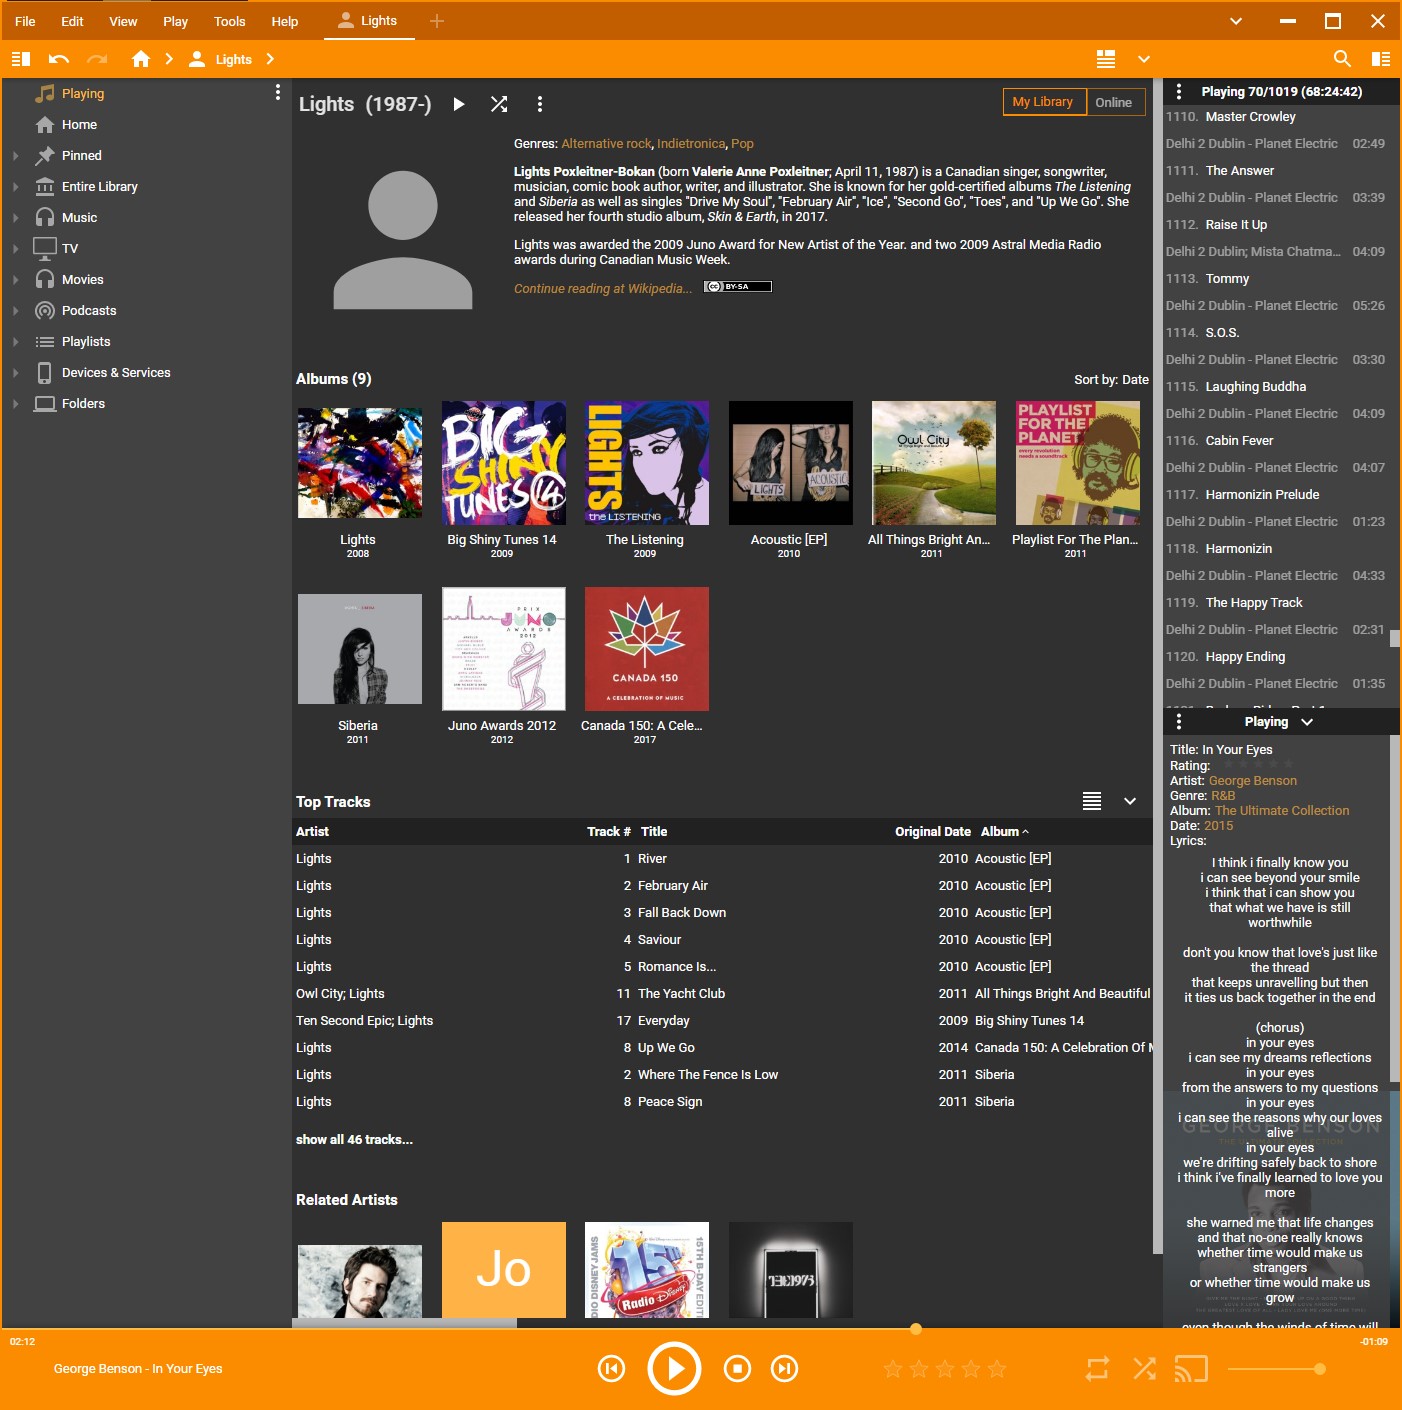Open the Tools menu
Screen dimensions: 1402x1410
pos(229,21)
